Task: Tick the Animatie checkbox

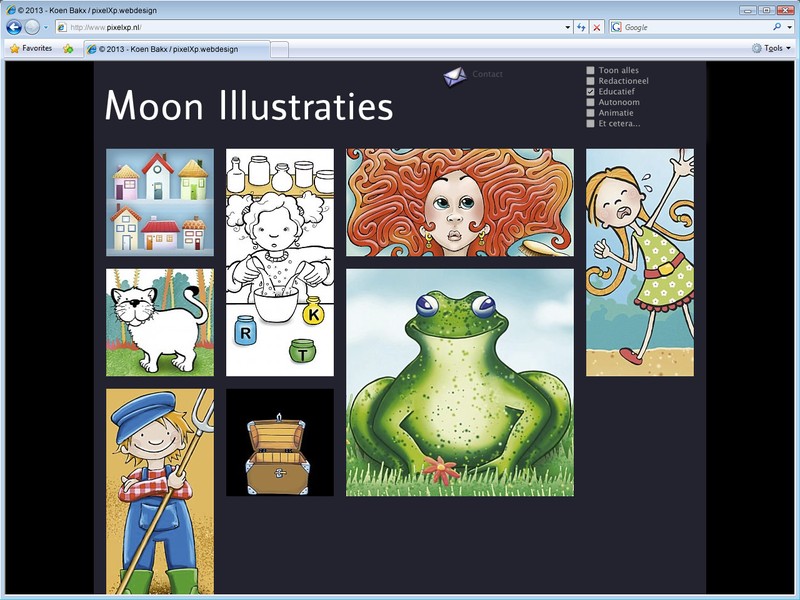Action: [x=591, y=113]
